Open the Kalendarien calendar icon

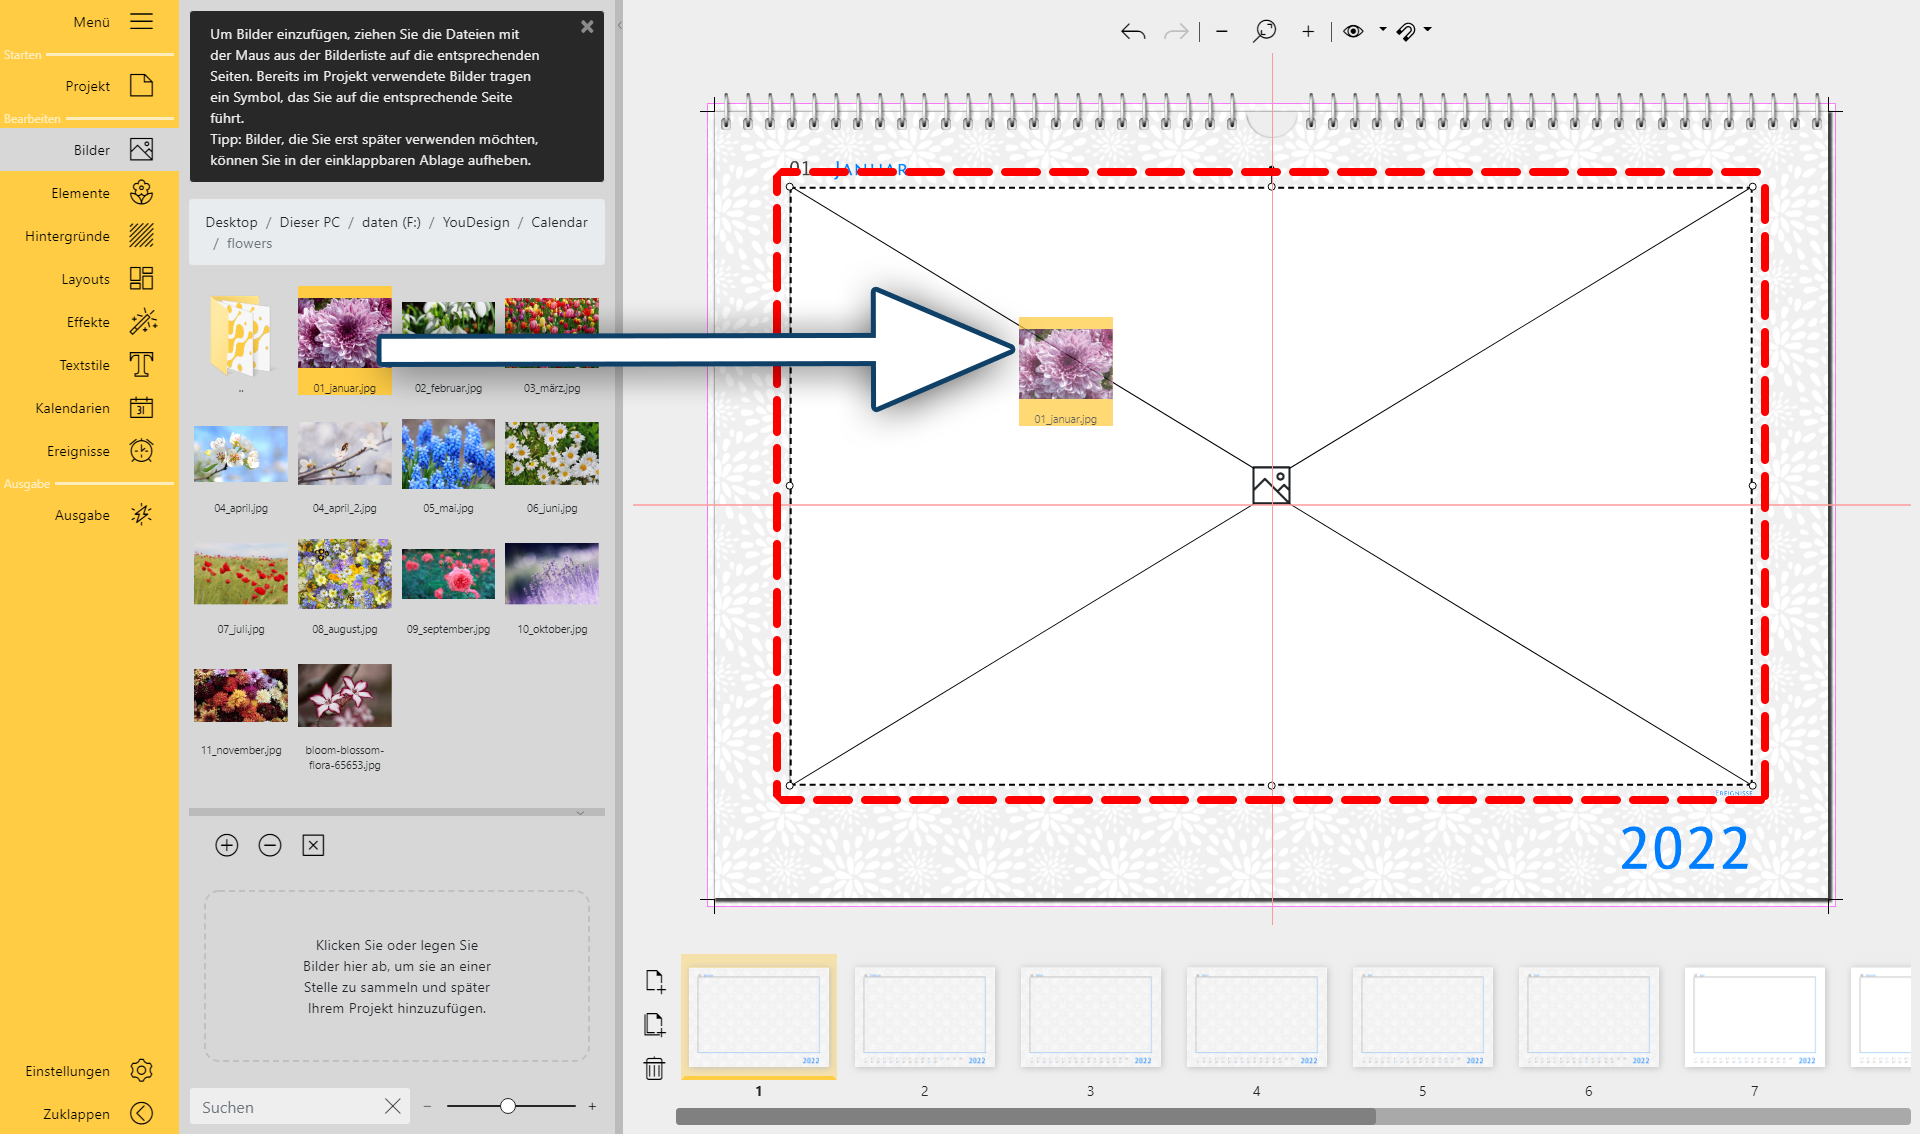[141, 408]
